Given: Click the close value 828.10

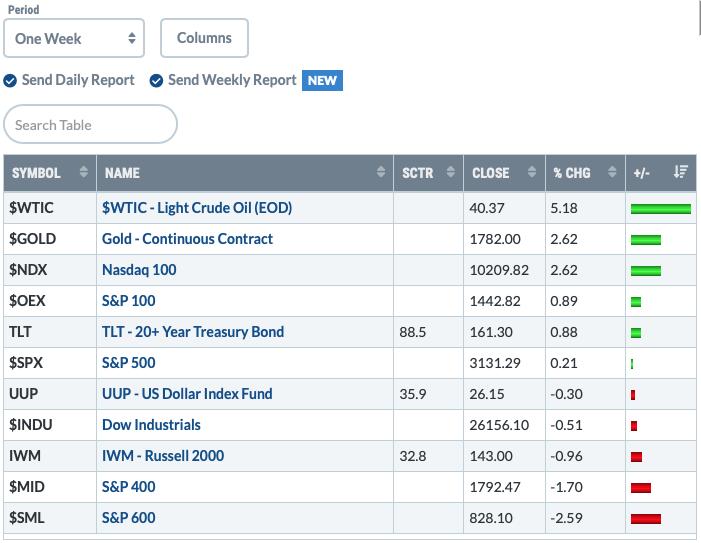Looking at the screenshot, I should click(x=491, y=518).
